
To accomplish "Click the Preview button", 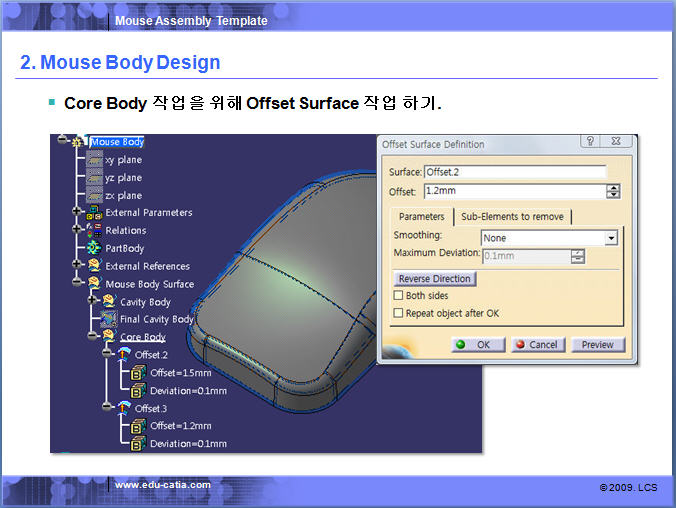I will [x=597, y=344].
